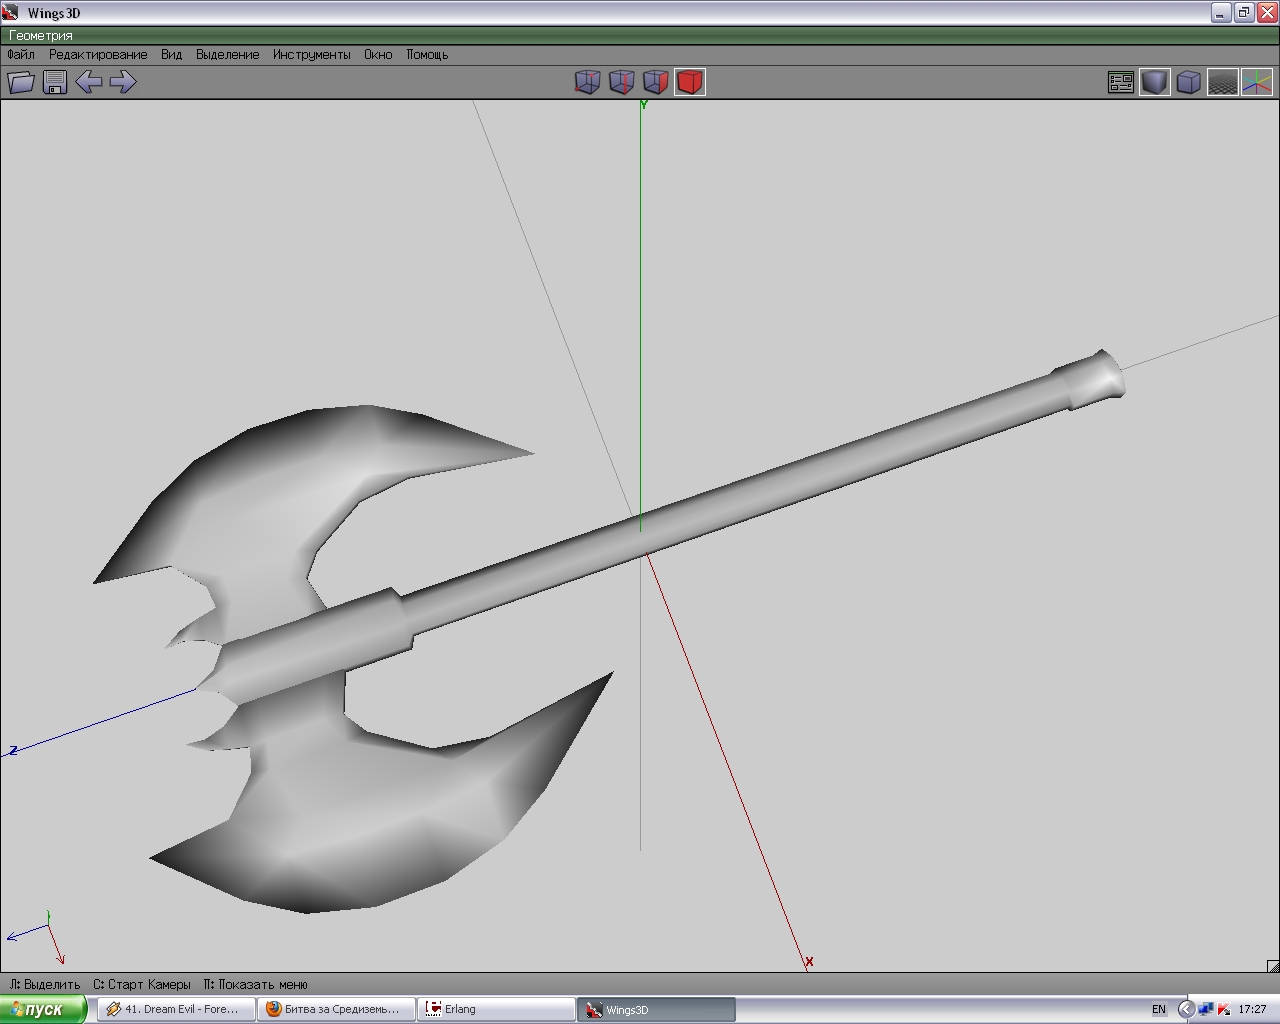Open the Инструменты menu

tap(312, 54)
